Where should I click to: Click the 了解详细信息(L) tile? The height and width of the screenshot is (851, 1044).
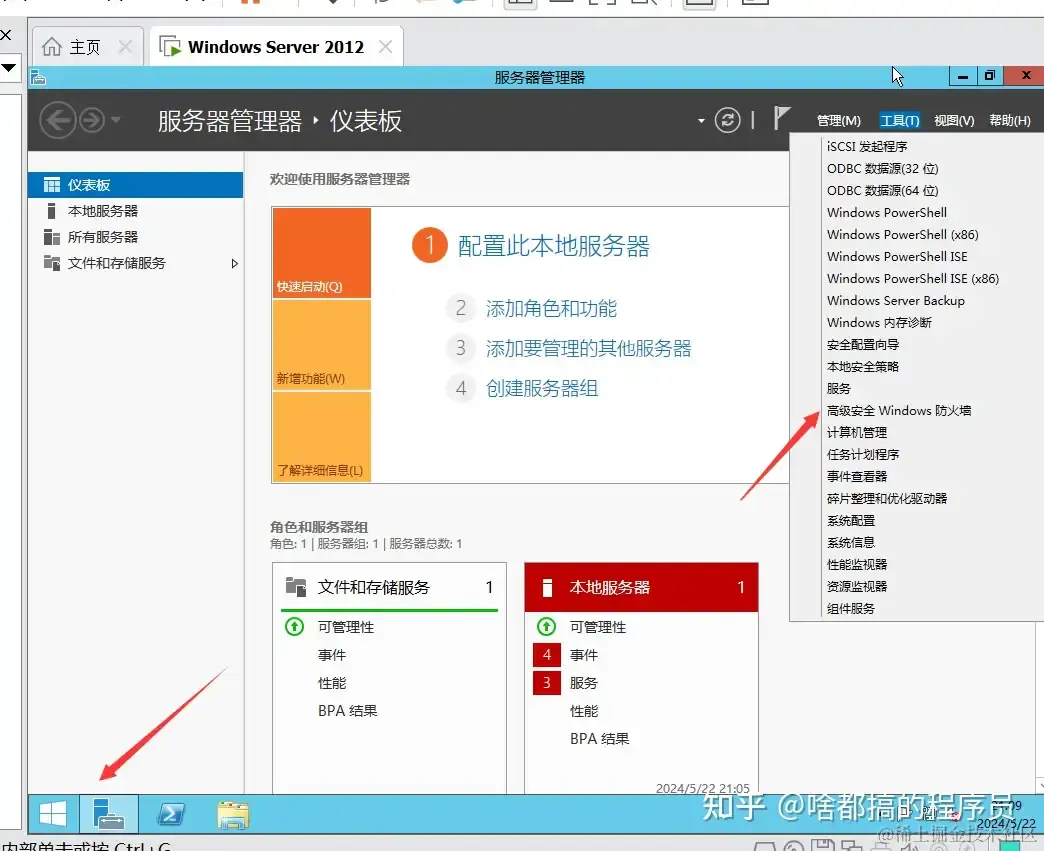click(x=322, y=437)
